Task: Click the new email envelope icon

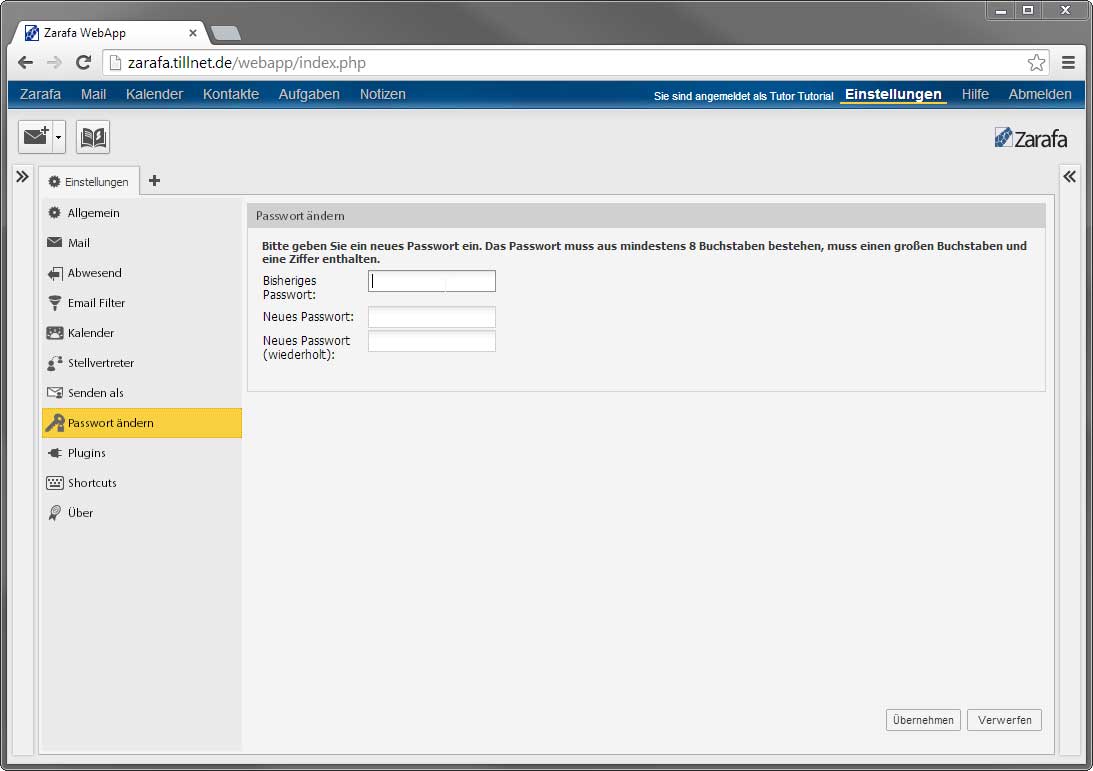Action: point(35,138)
